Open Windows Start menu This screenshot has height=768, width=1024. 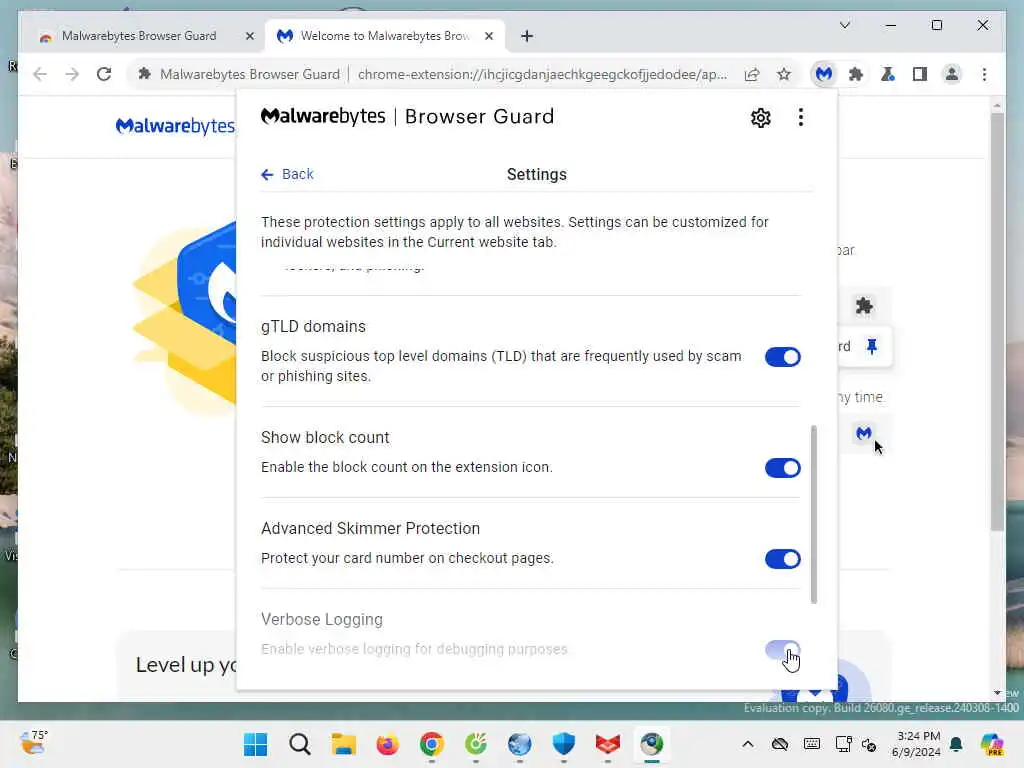coord(255,744)
